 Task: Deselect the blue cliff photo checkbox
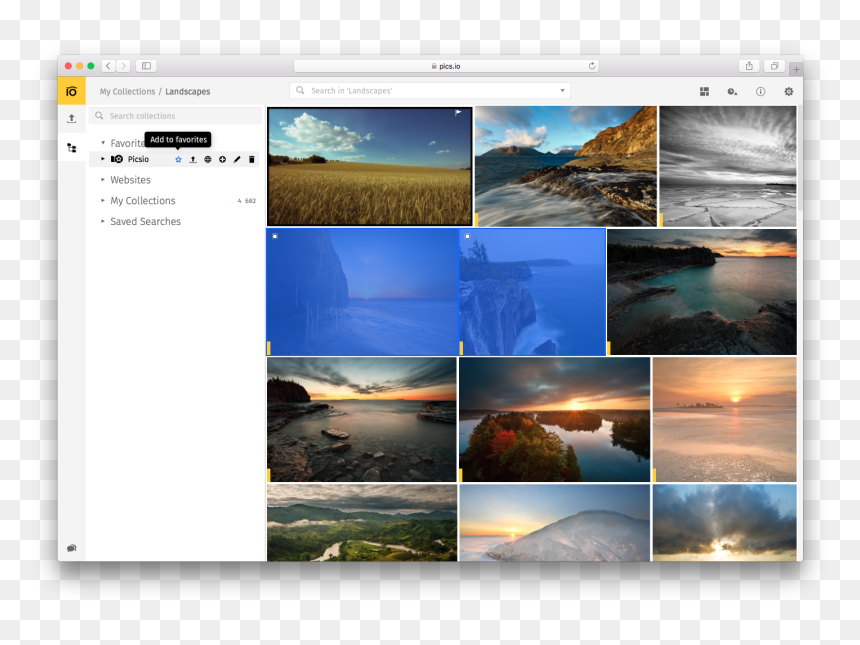(467, 236)
